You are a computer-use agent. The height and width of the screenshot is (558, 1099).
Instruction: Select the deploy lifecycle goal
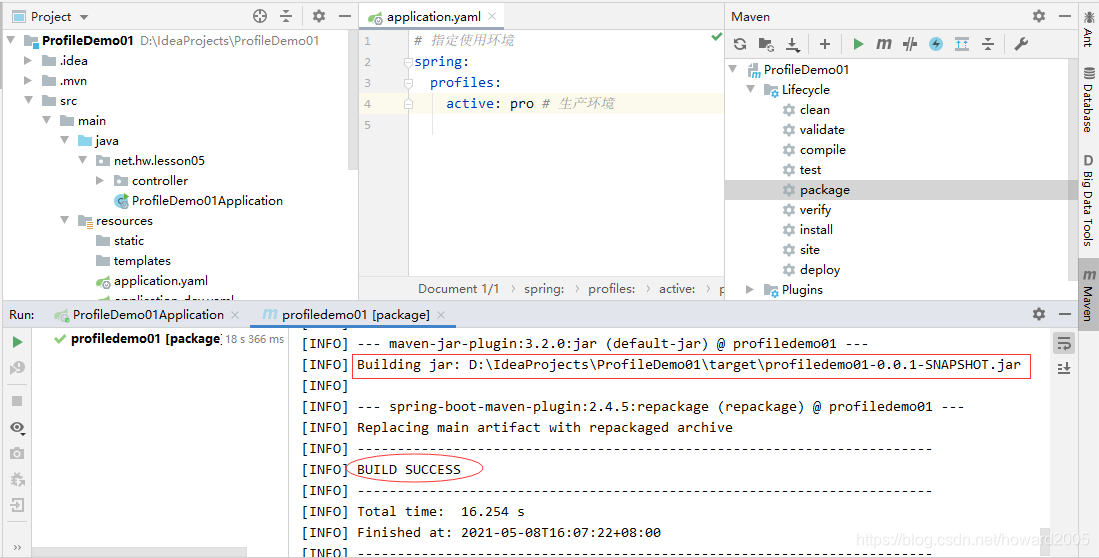click(x=819, y=270)
